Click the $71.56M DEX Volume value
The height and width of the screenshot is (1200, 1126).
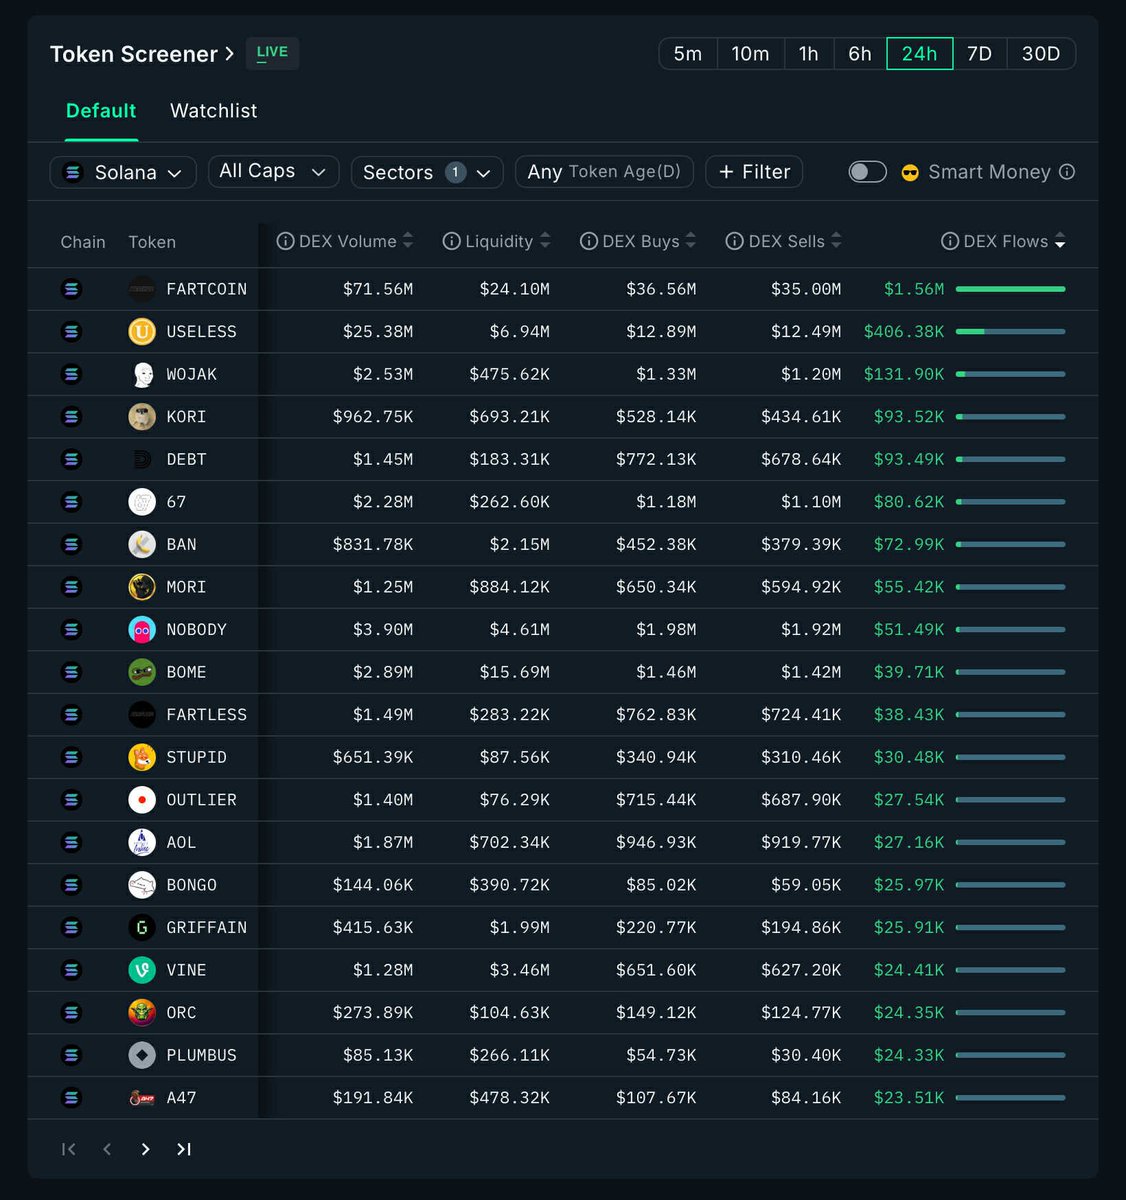point(378,289)
